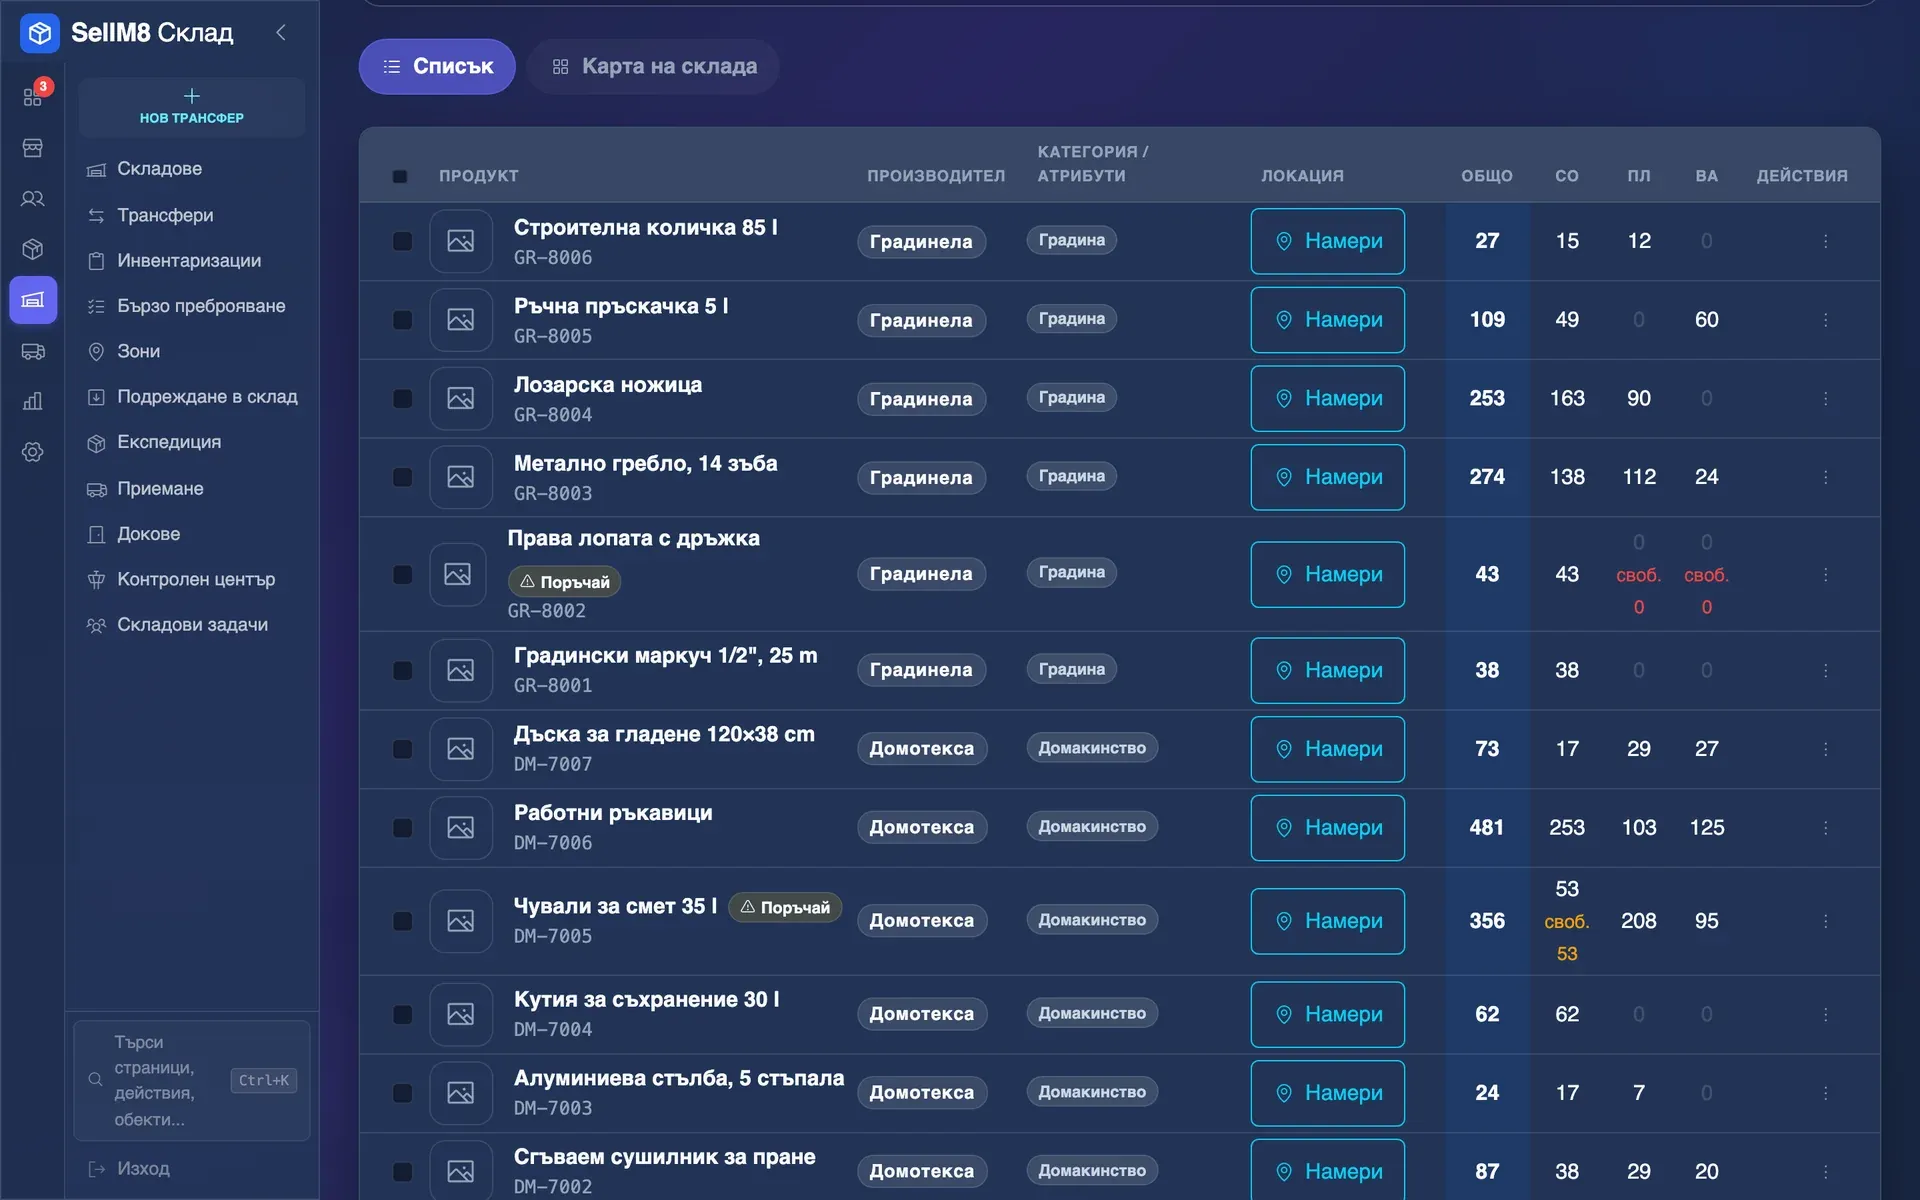Image resolution: width=1920 pixels, height=1200 pixels.
Task: Click Намери for Метално гребло, 14 зъба
Action: pyautogui.click(x=1327, y=477)
